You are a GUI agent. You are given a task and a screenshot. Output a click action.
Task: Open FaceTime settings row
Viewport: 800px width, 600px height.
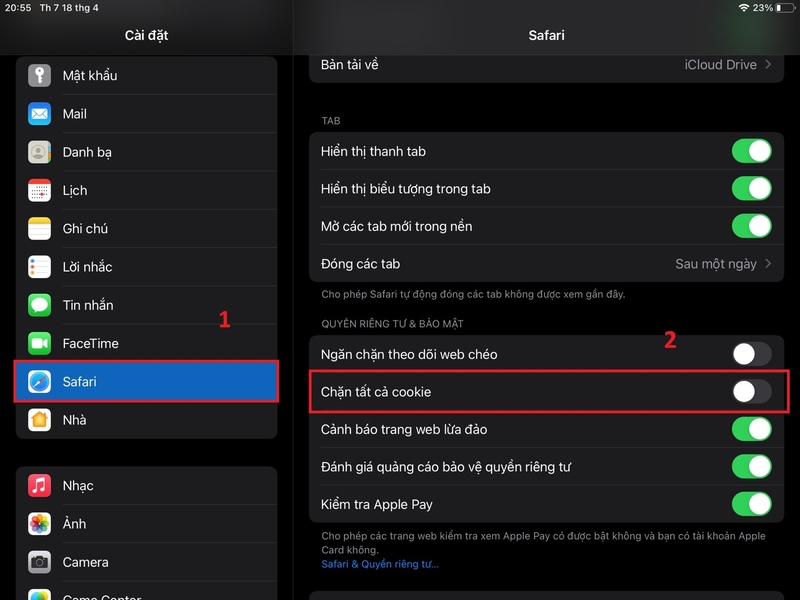point(146,343)
